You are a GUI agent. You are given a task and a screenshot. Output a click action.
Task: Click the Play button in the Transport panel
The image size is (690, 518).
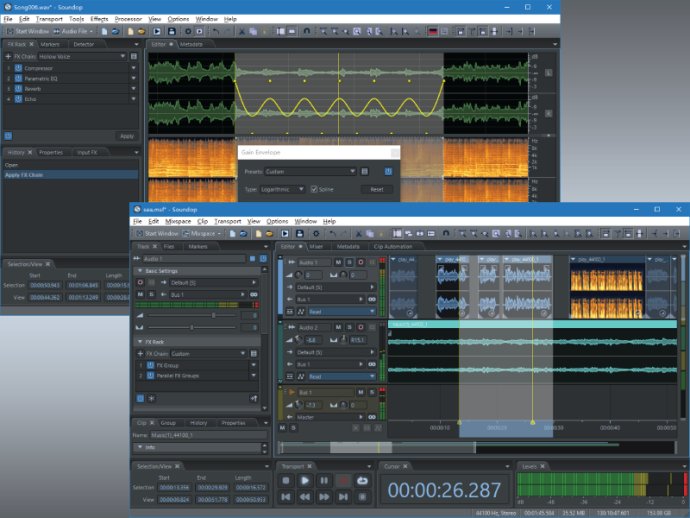pyautogui.click(x=305, y=481)
